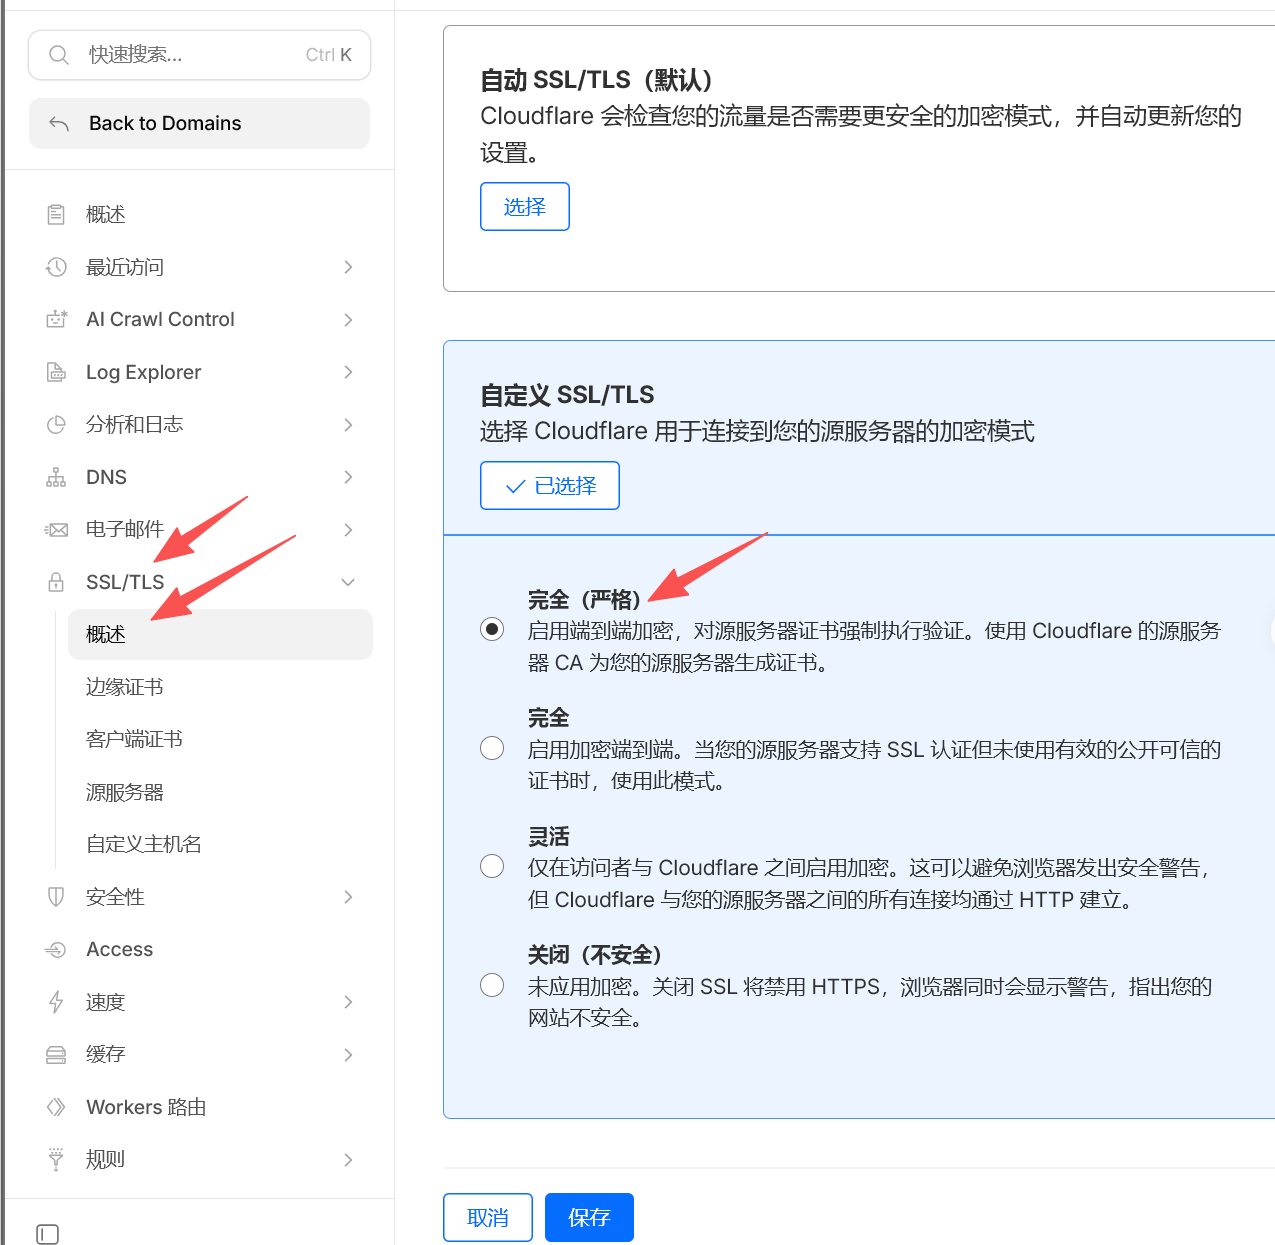Focus the 快速搜索 search field
1275x1245 pixels.
tap(190, 55)
